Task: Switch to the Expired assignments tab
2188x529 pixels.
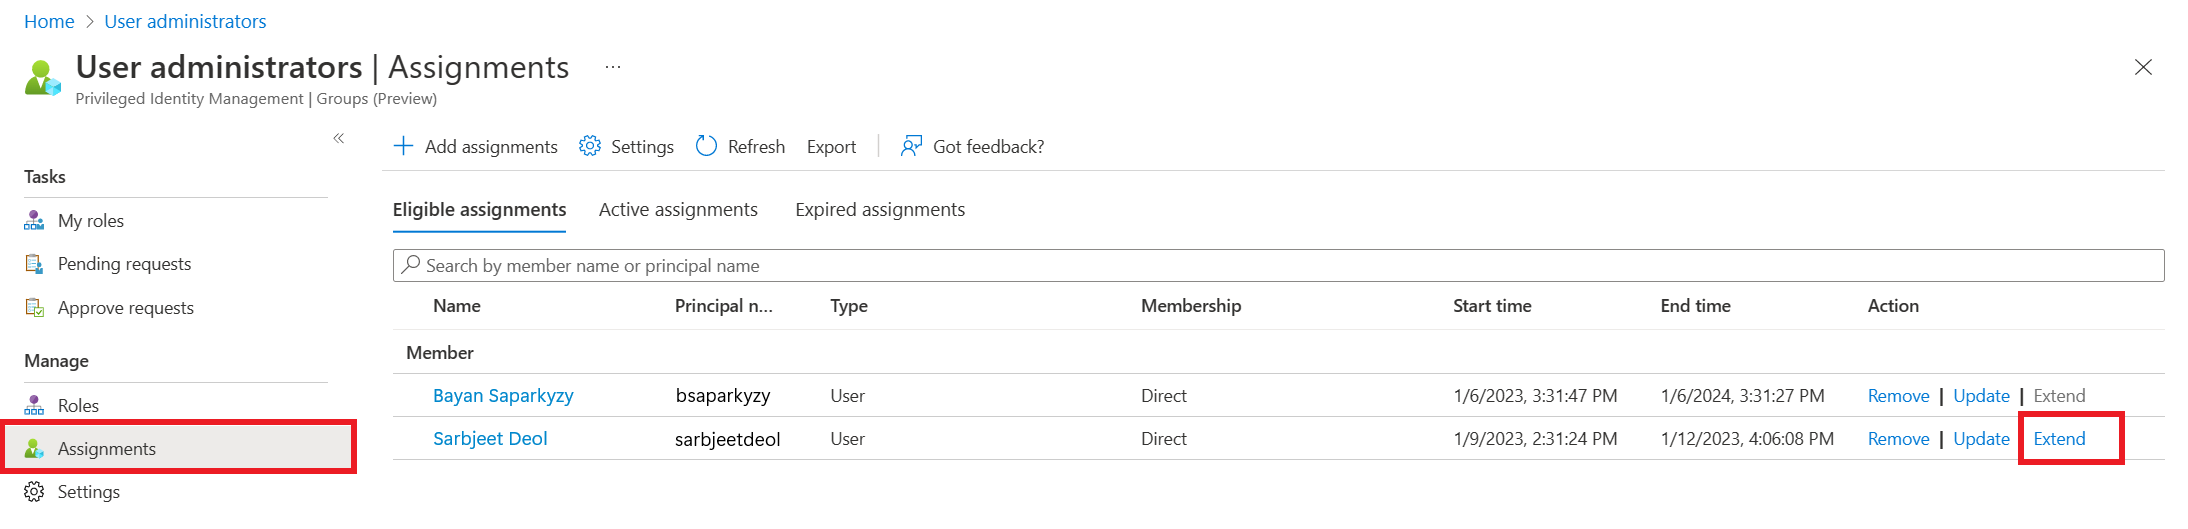Action: click(x=880, y=210)
